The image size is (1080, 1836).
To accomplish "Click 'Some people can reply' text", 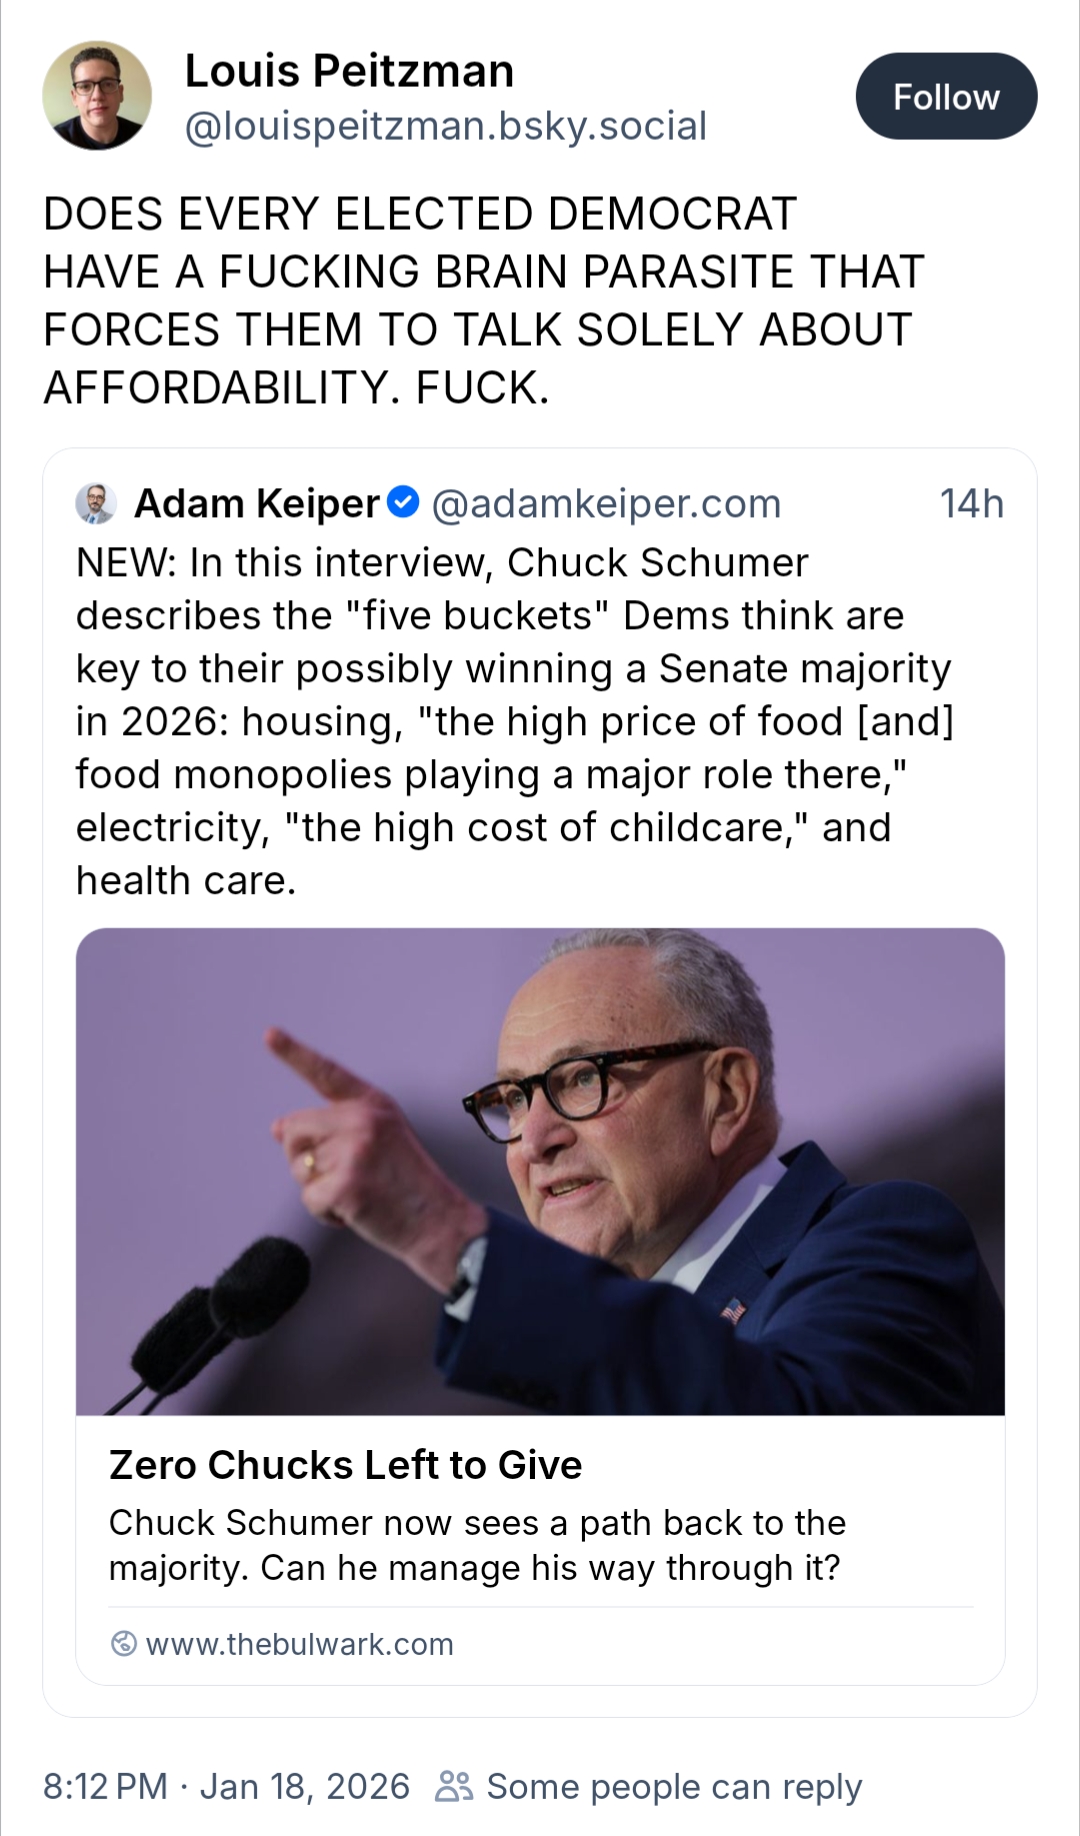I will point(673,1786).
